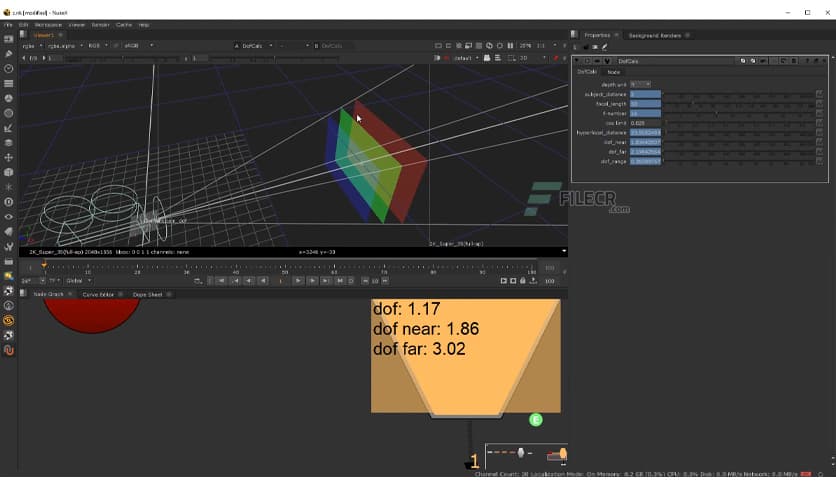This screenshot has height=484, width=836.
Task: Switch to the Background Renders tab
Action: (x=655, y=36)
